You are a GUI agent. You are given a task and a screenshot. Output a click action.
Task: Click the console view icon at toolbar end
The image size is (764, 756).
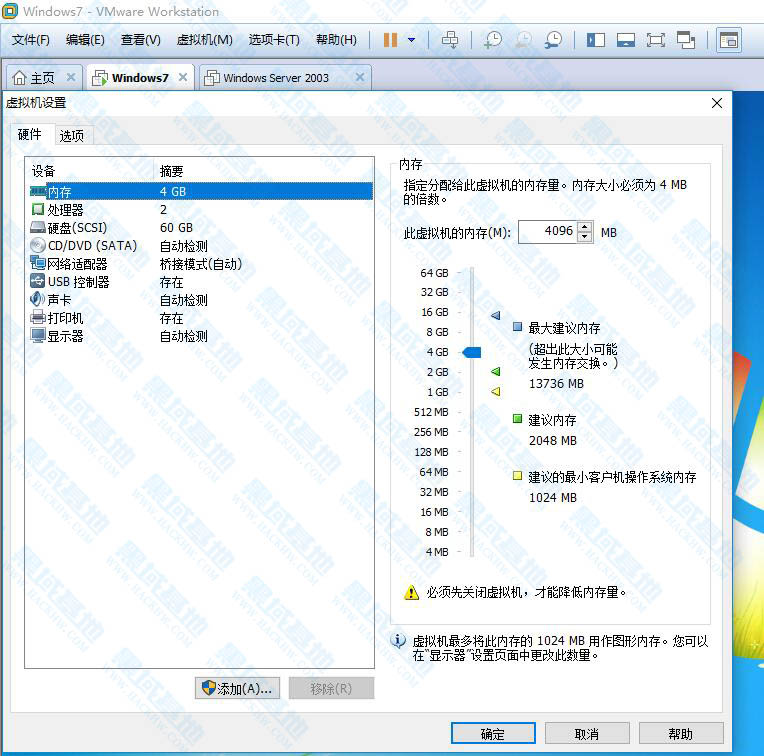[x=729, y=40]
